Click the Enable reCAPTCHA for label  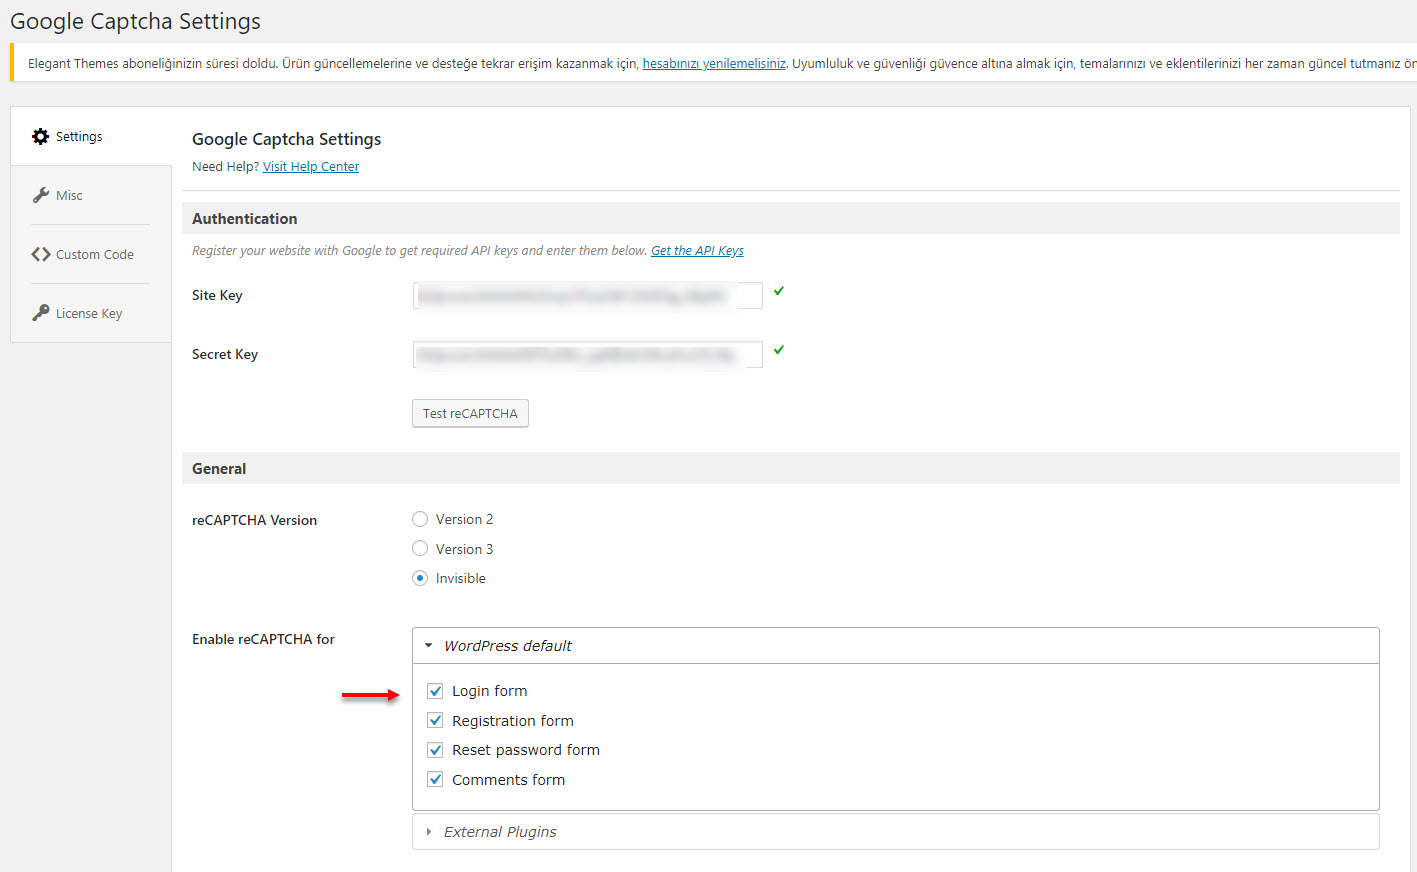click(263, 639)
